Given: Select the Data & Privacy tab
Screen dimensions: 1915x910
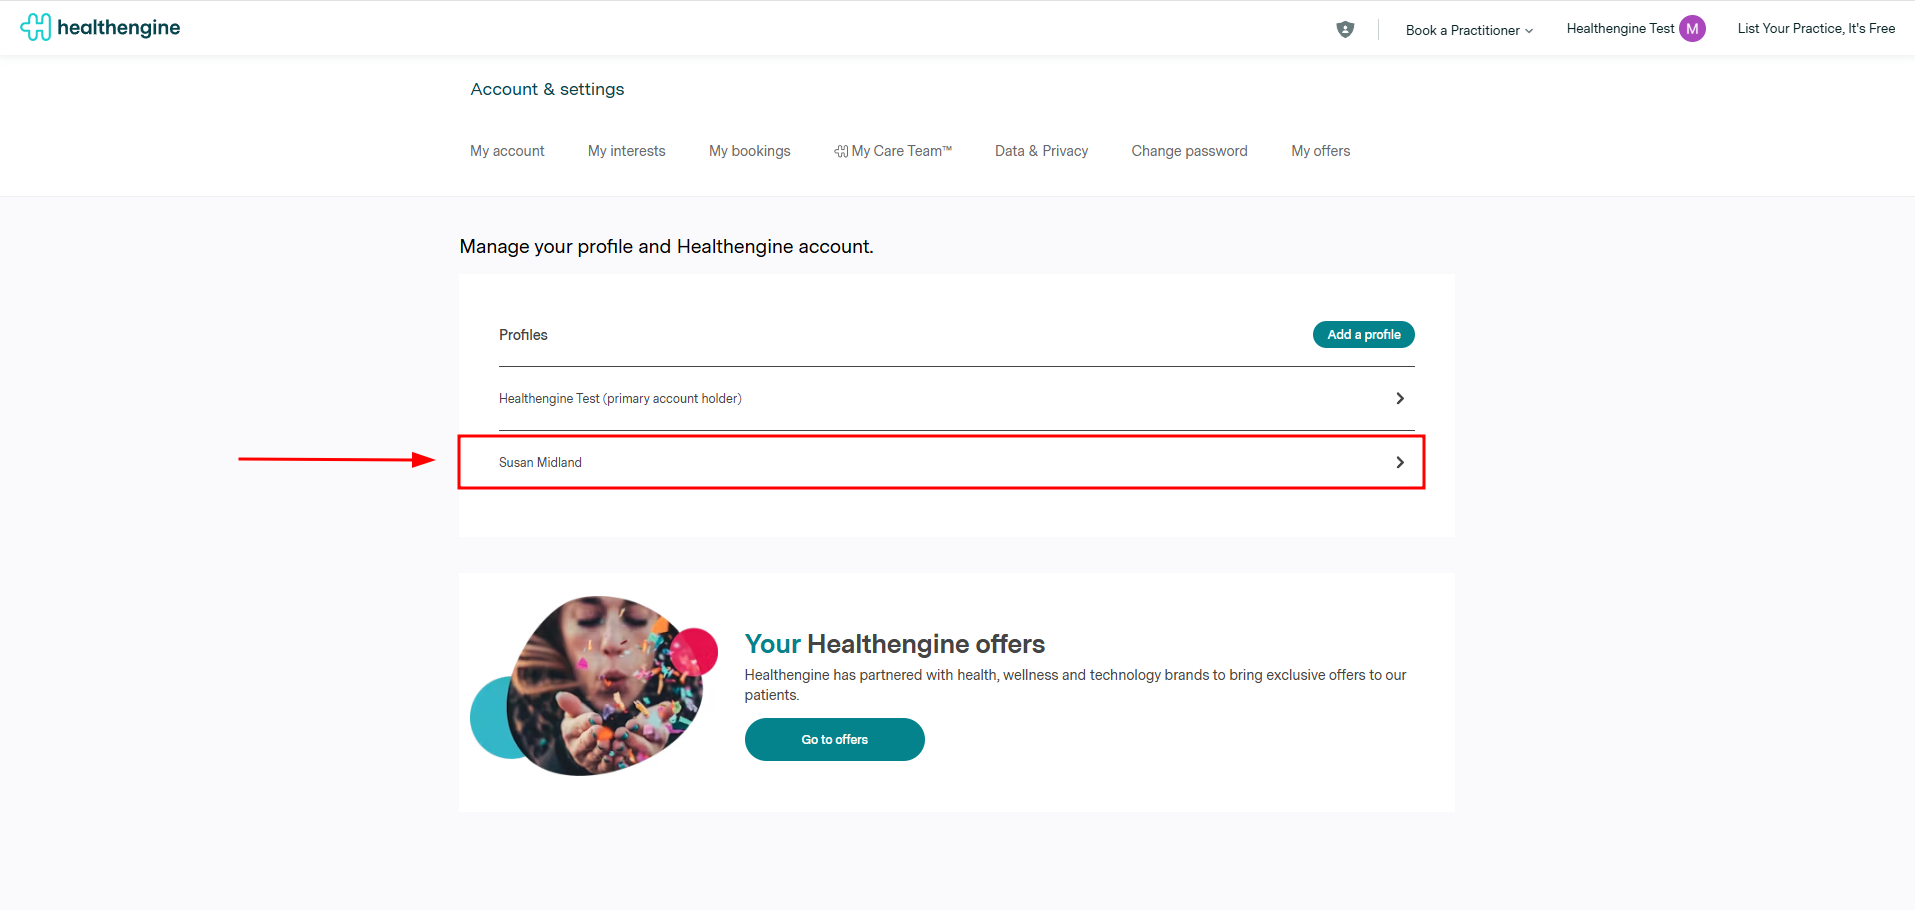Looking at the screenshot, I should point(1041,151).
